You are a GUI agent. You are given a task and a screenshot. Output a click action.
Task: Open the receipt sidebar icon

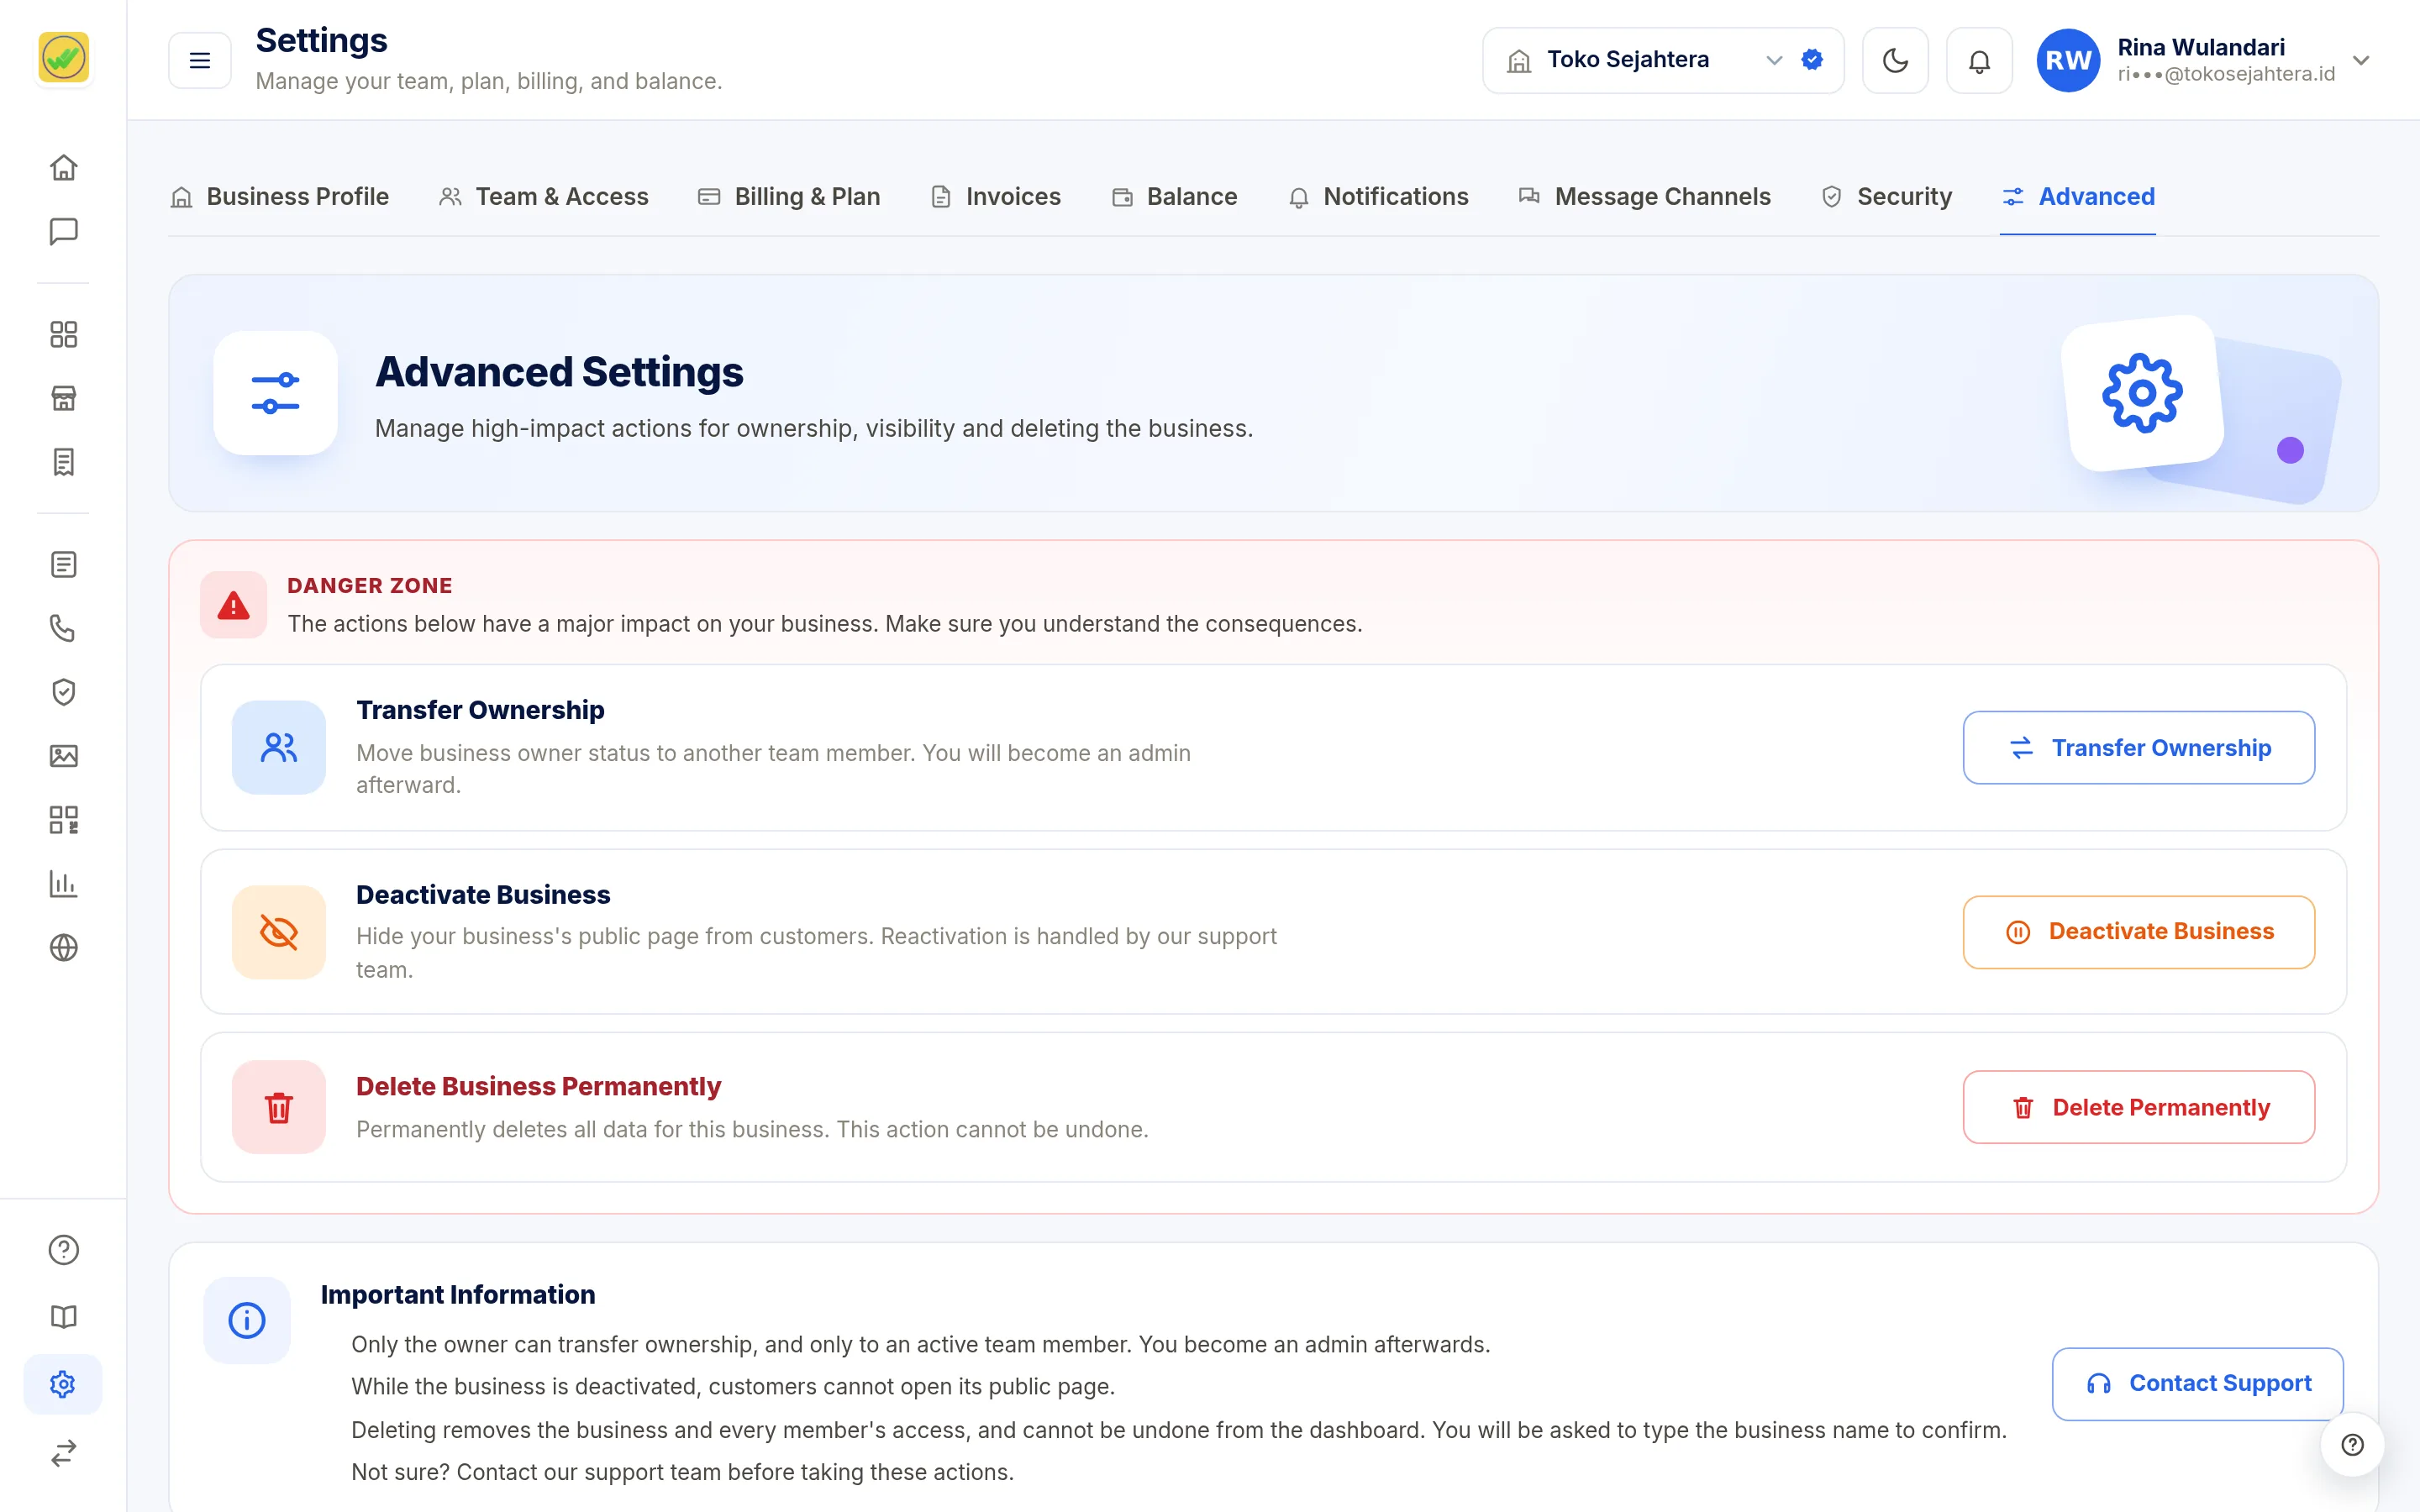pyautogui.click(x=63, y=462)
